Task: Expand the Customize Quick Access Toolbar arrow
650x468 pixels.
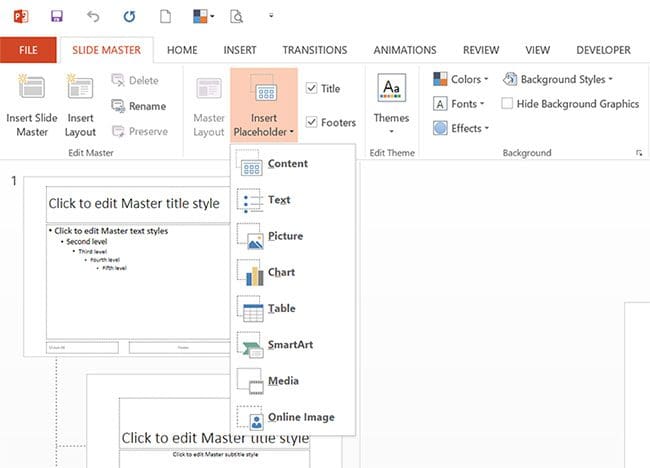Action: (x=271, y=16)
